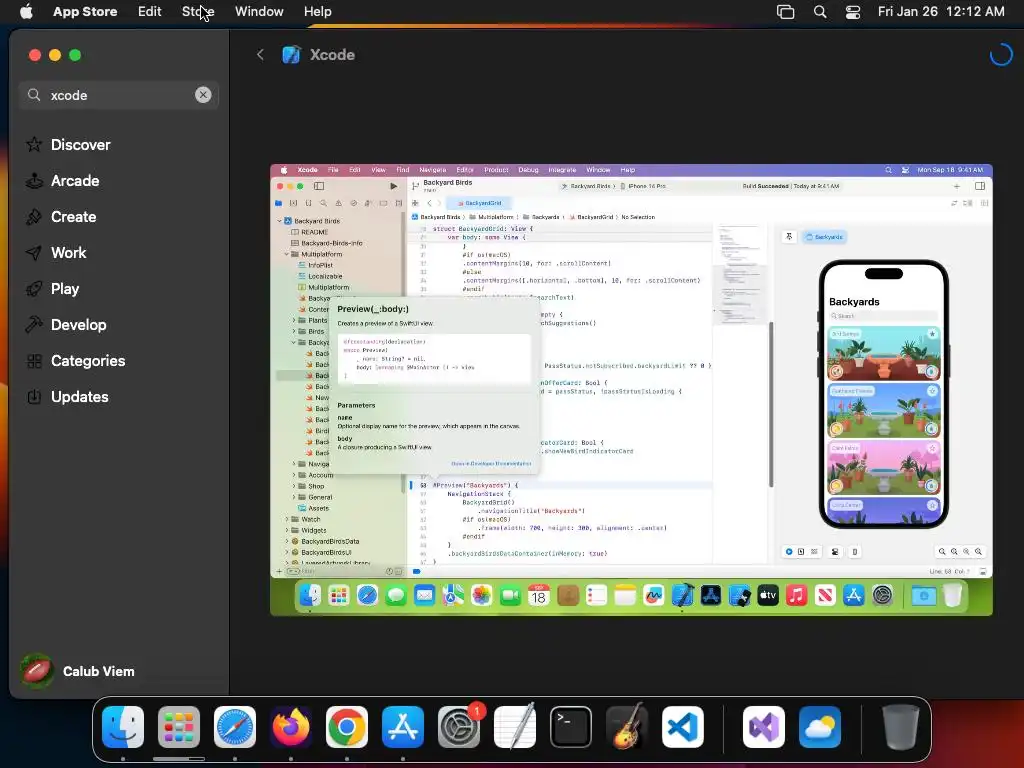1024x768 pixels.
Task: Launch Terminal from the Dock
Action: (x=571, y=727)
